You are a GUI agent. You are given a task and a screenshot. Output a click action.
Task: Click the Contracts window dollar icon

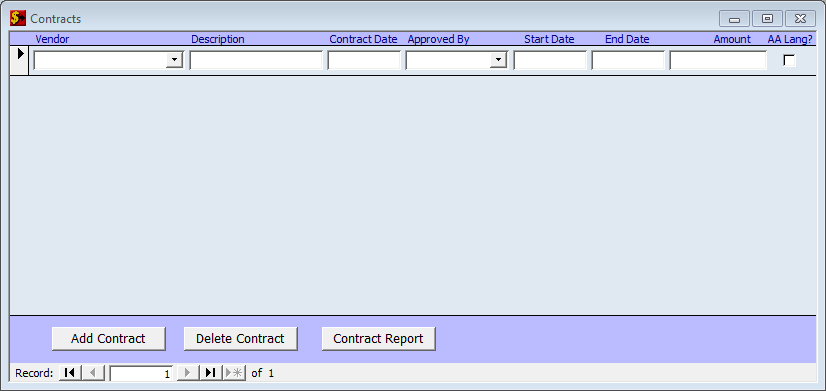click(18, 18)
